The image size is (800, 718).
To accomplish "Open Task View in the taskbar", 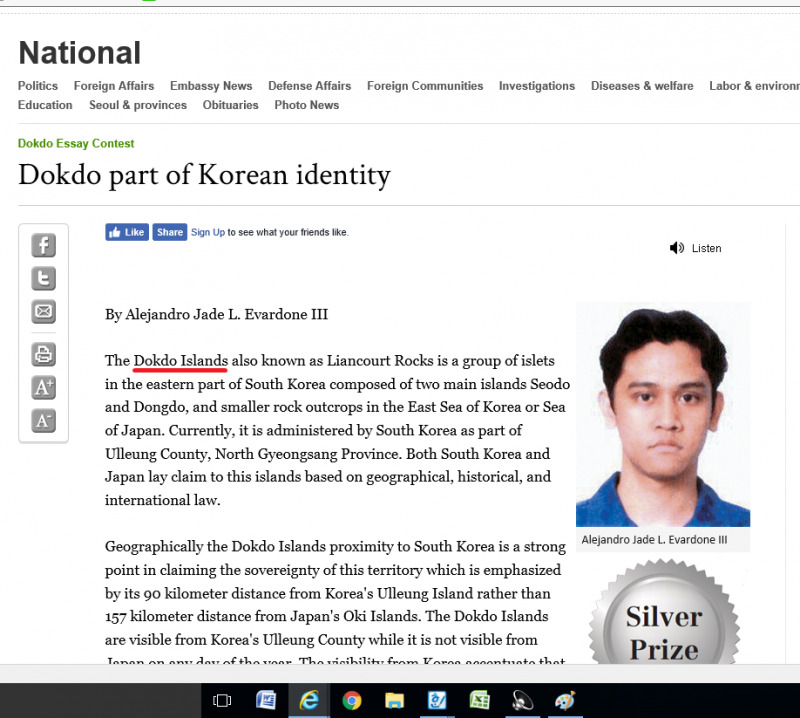I will point(222,701).
